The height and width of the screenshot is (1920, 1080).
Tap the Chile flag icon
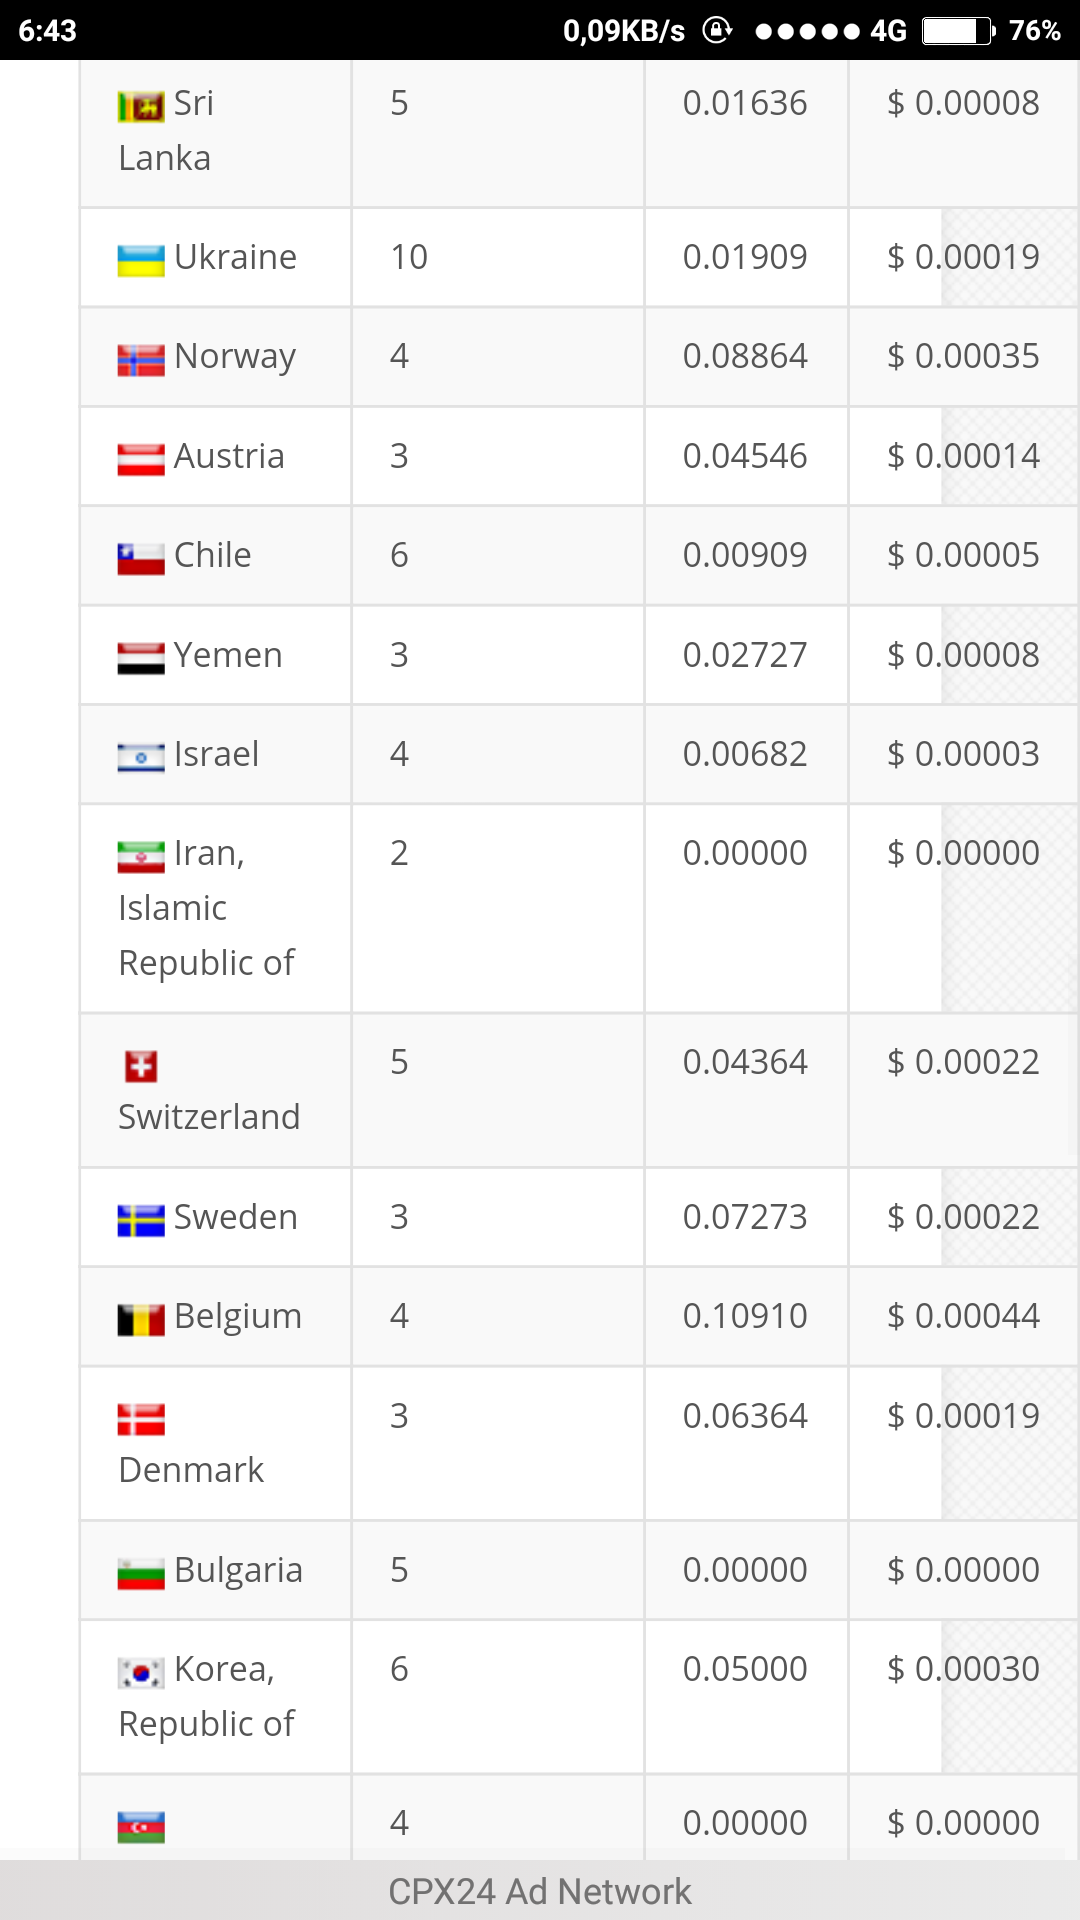click(x=141, y=558)
